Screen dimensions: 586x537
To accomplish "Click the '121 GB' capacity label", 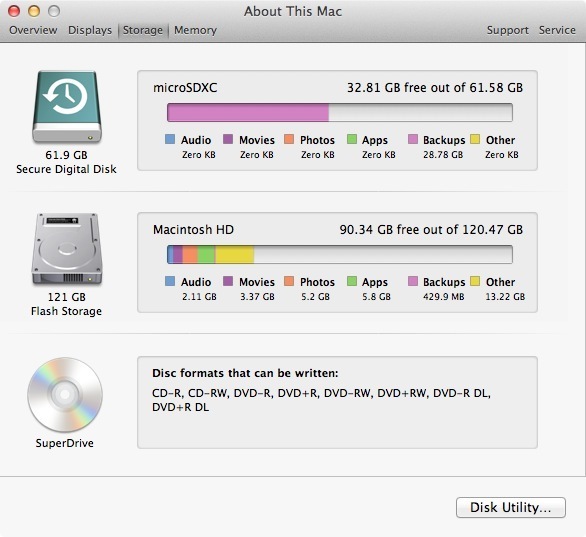I will click(67, 297).
